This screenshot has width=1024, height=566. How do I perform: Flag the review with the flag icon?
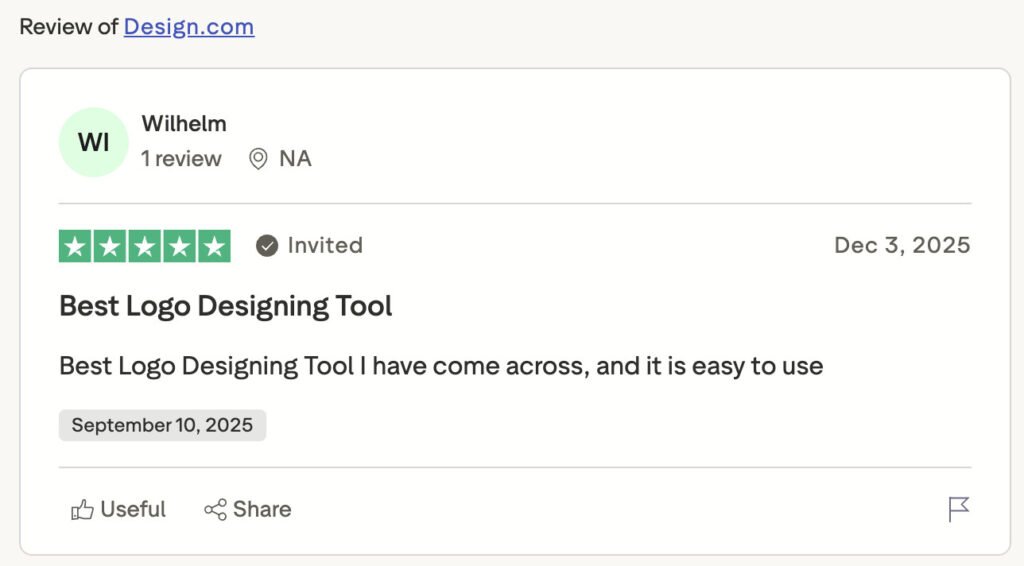point(958,509)
